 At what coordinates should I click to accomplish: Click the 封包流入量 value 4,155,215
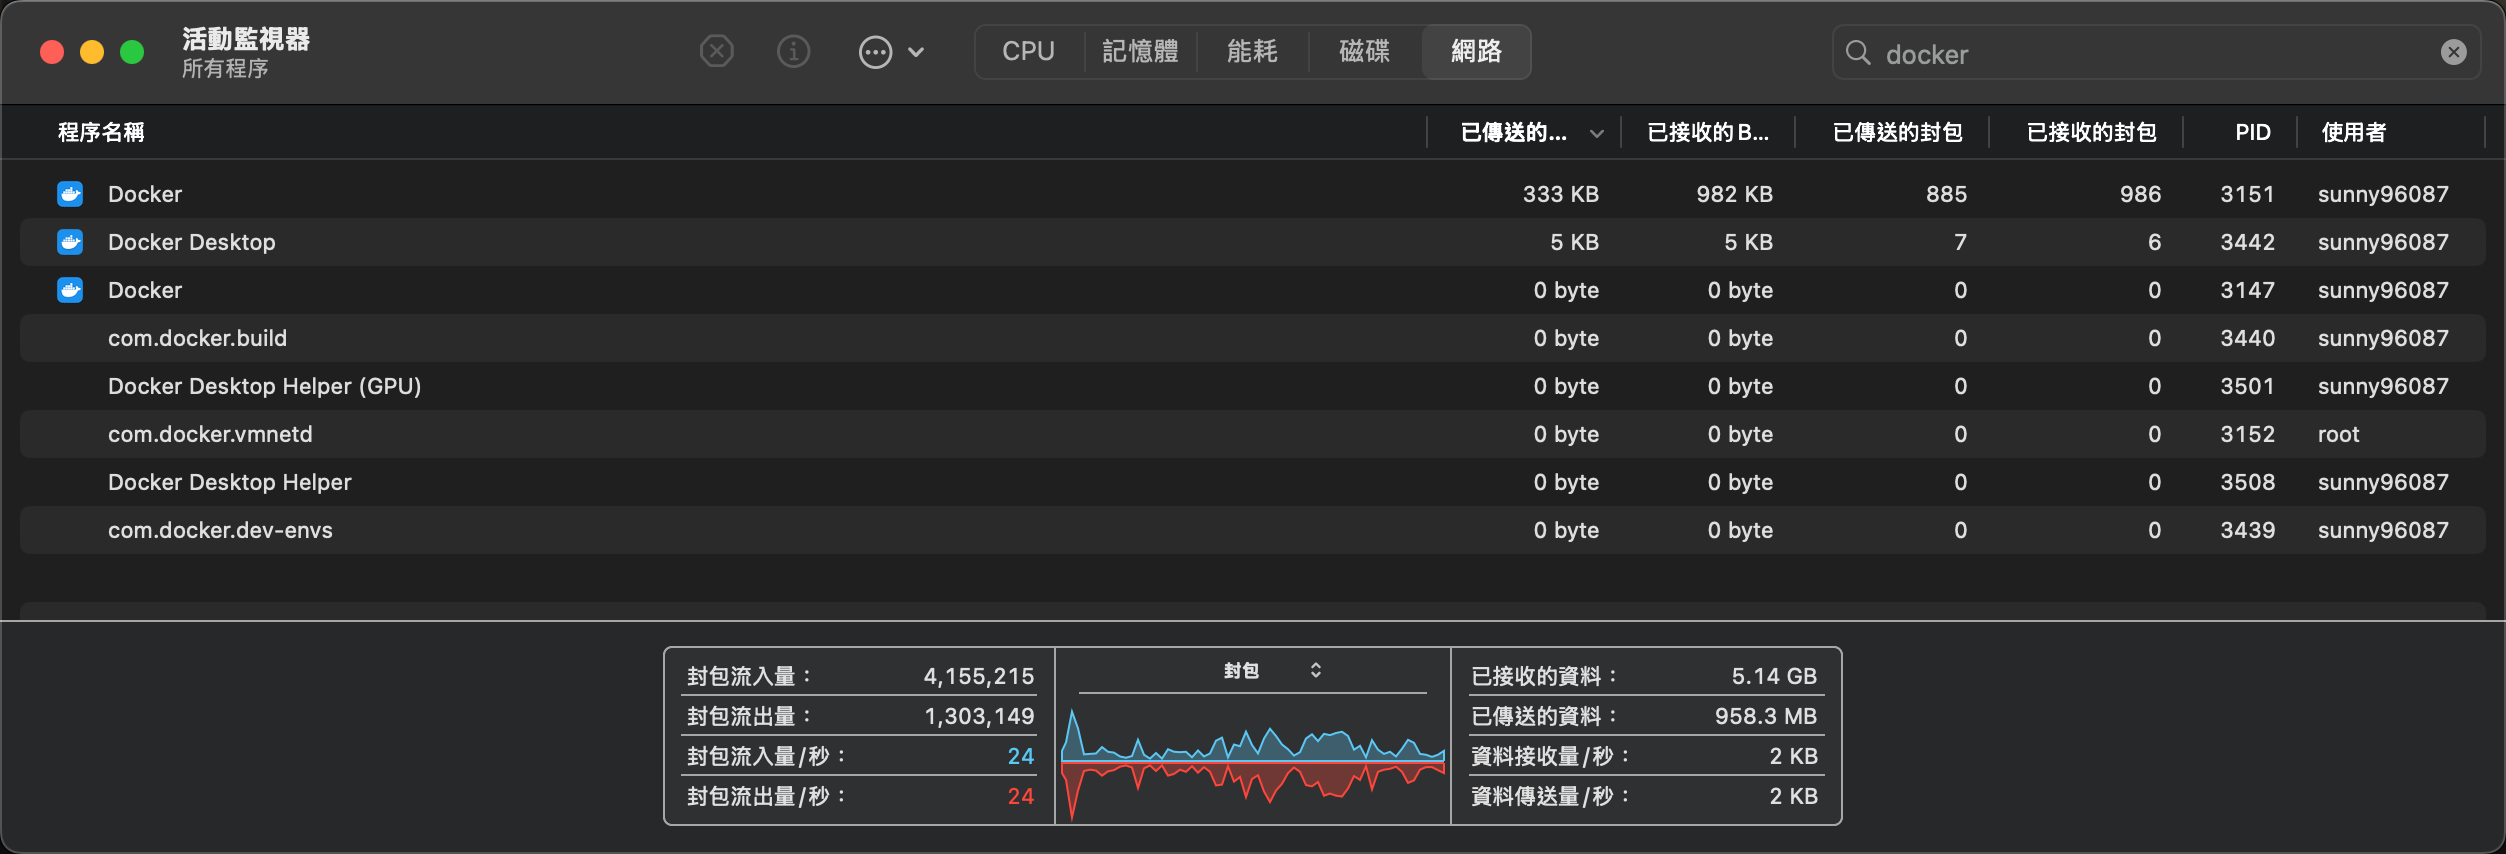click(x=978, y=676)
